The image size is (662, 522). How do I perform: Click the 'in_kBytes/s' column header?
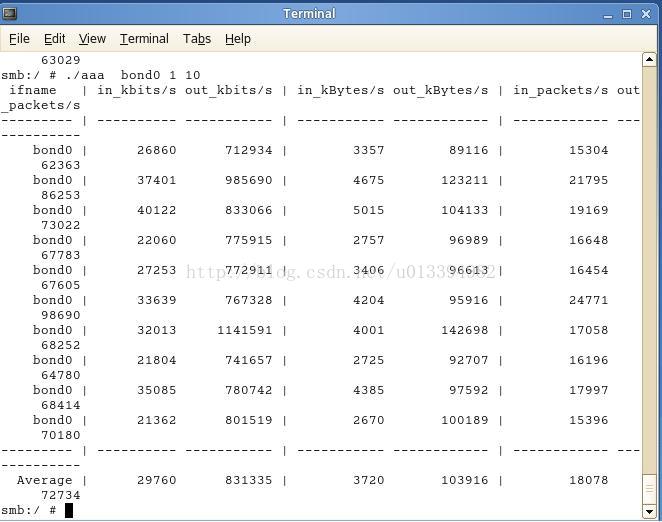tap(341, 90)
